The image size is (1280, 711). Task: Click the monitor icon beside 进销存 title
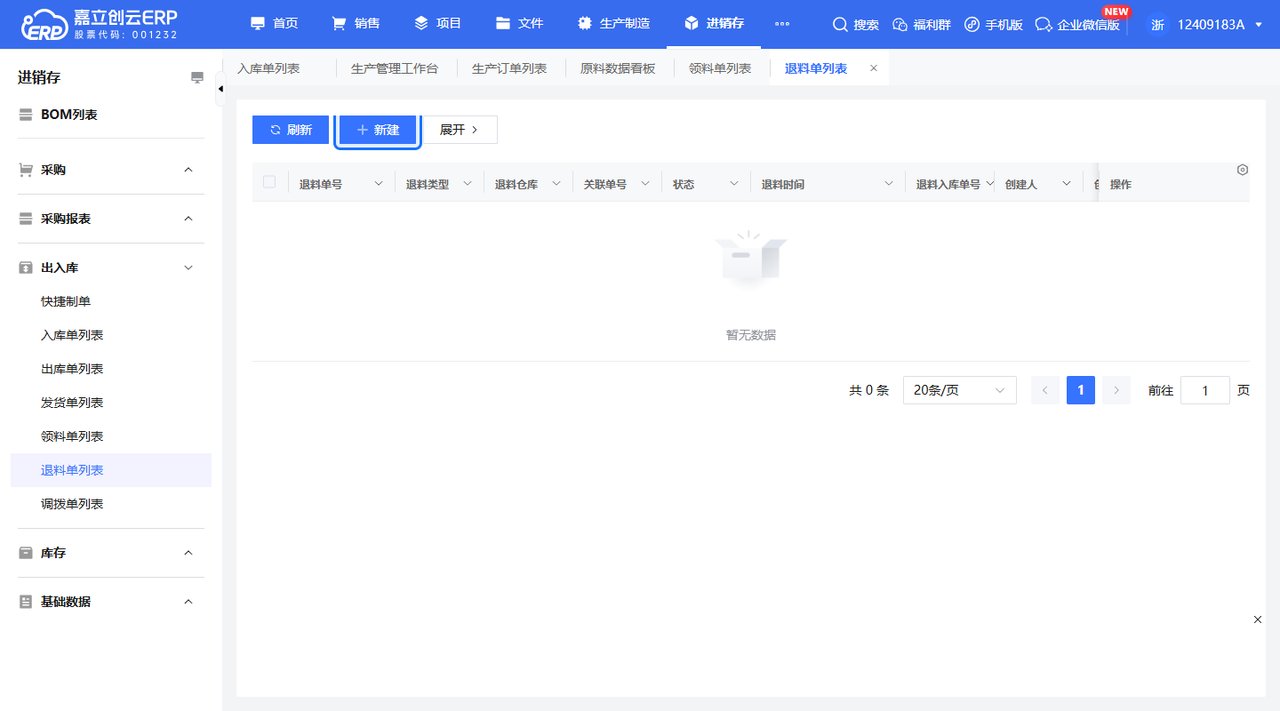coord(197,78)
